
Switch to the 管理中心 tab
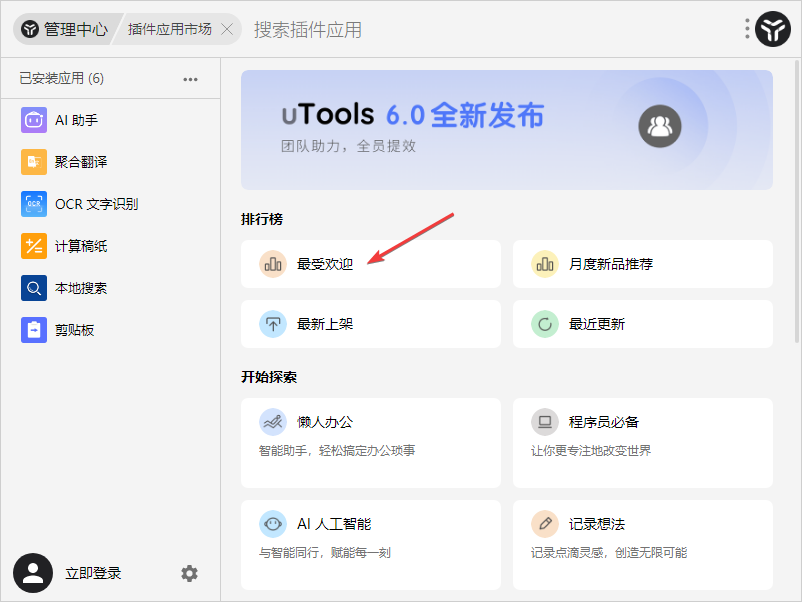point(65,29)
